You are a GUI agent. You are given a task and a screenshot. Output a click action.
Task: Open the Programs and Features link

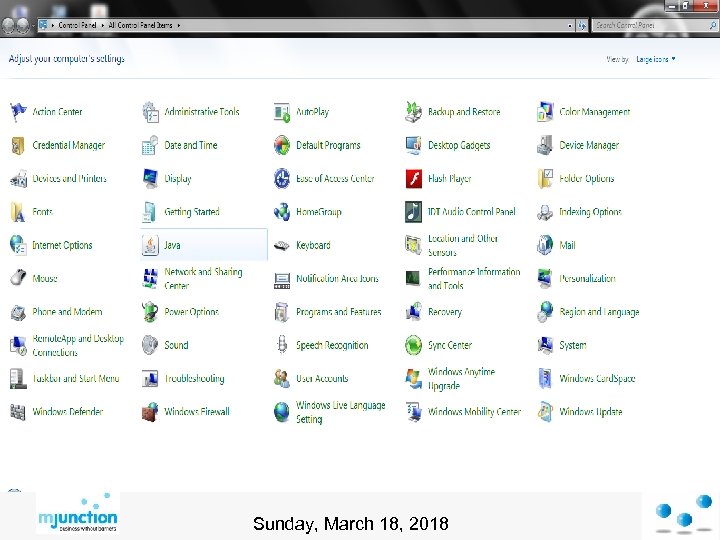tap(338, 312)
